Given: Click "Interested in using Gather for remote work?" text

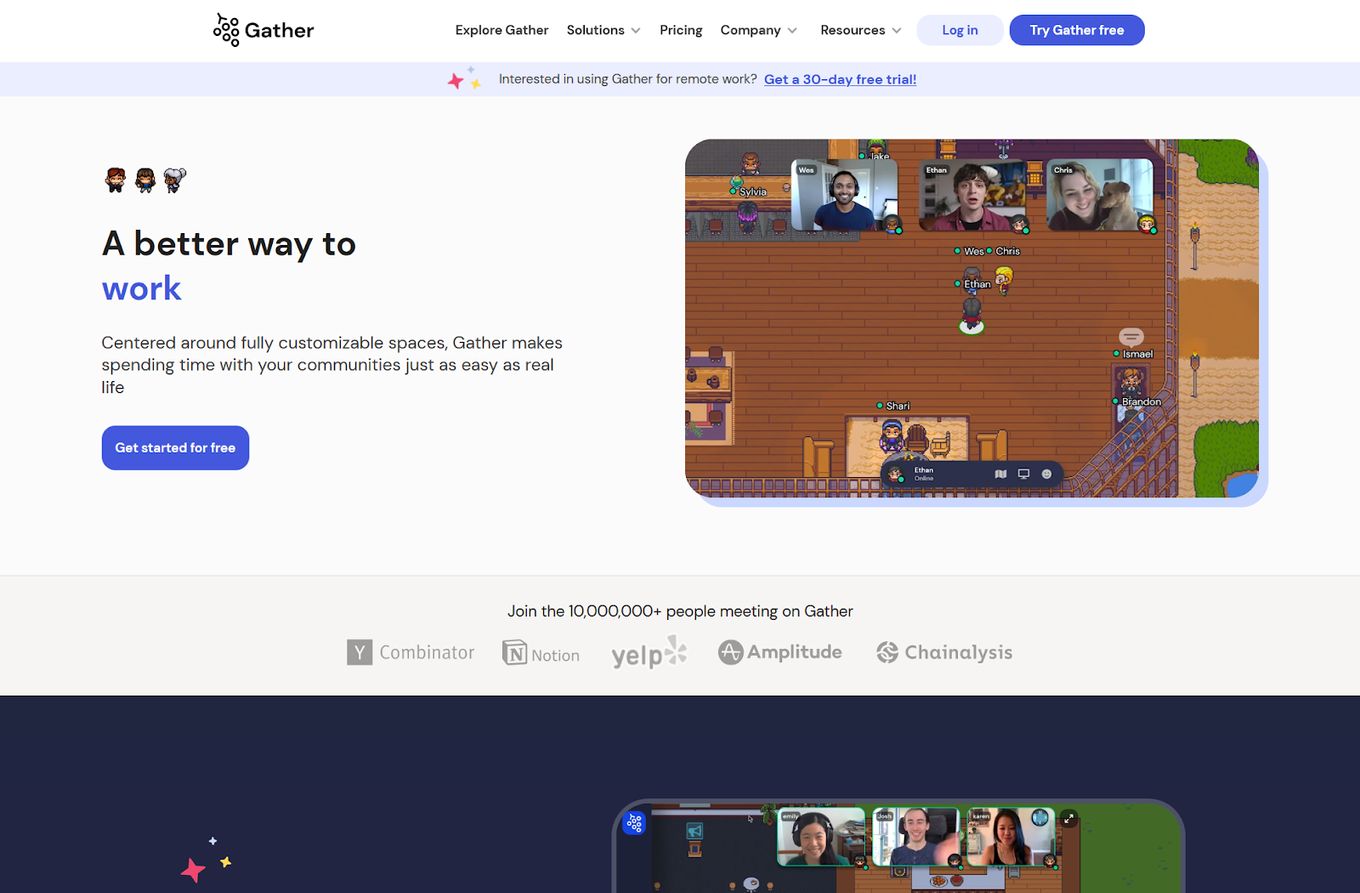Looking at the screenshot, I should (628, 79).
